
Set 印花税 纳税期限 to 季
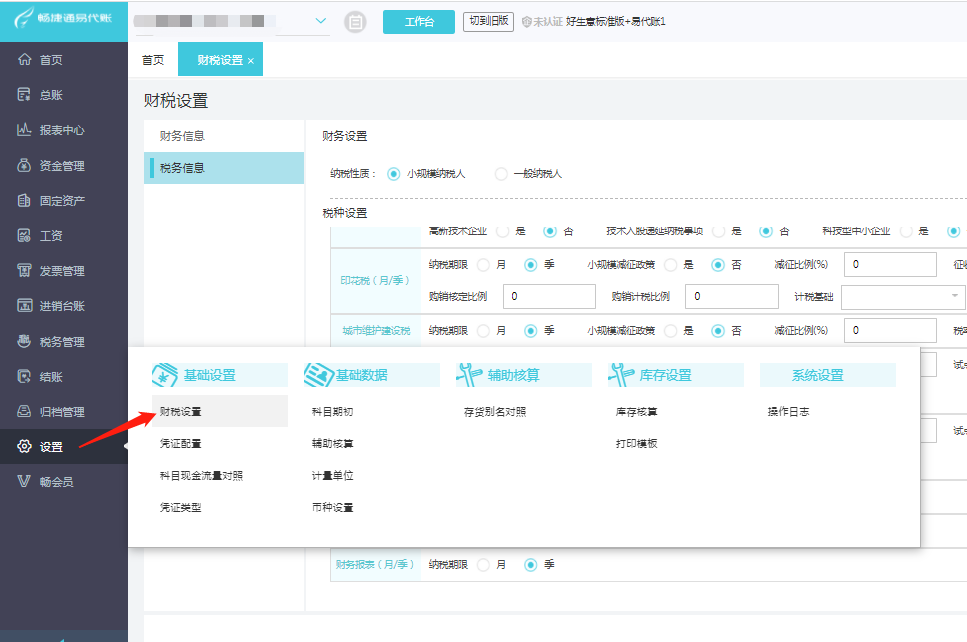tap(530, 265)
